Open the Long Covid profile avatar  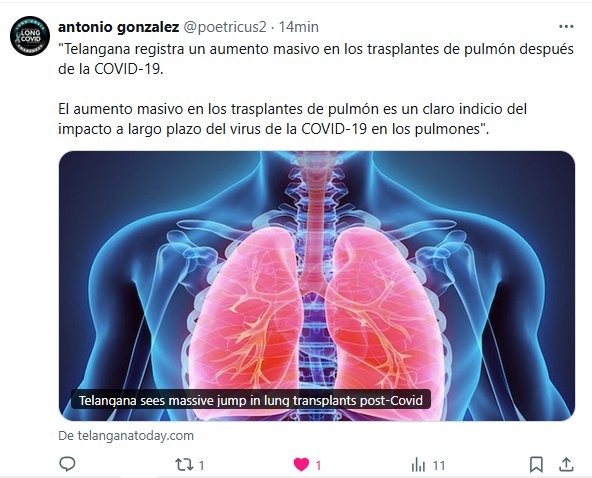(30, 36)
